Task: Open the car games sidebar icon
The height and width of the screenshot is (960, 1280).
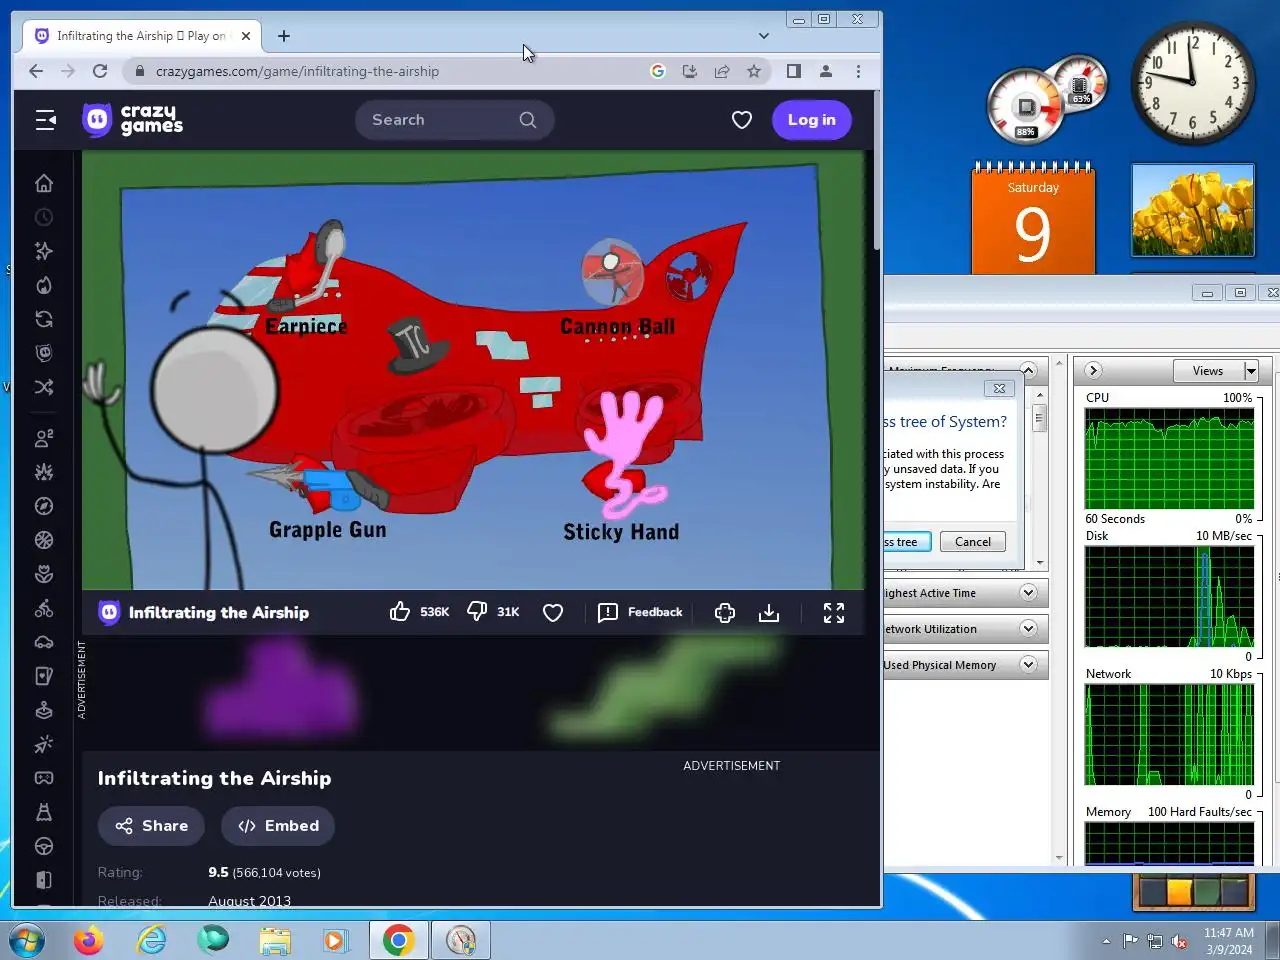Action: point(44,642)
